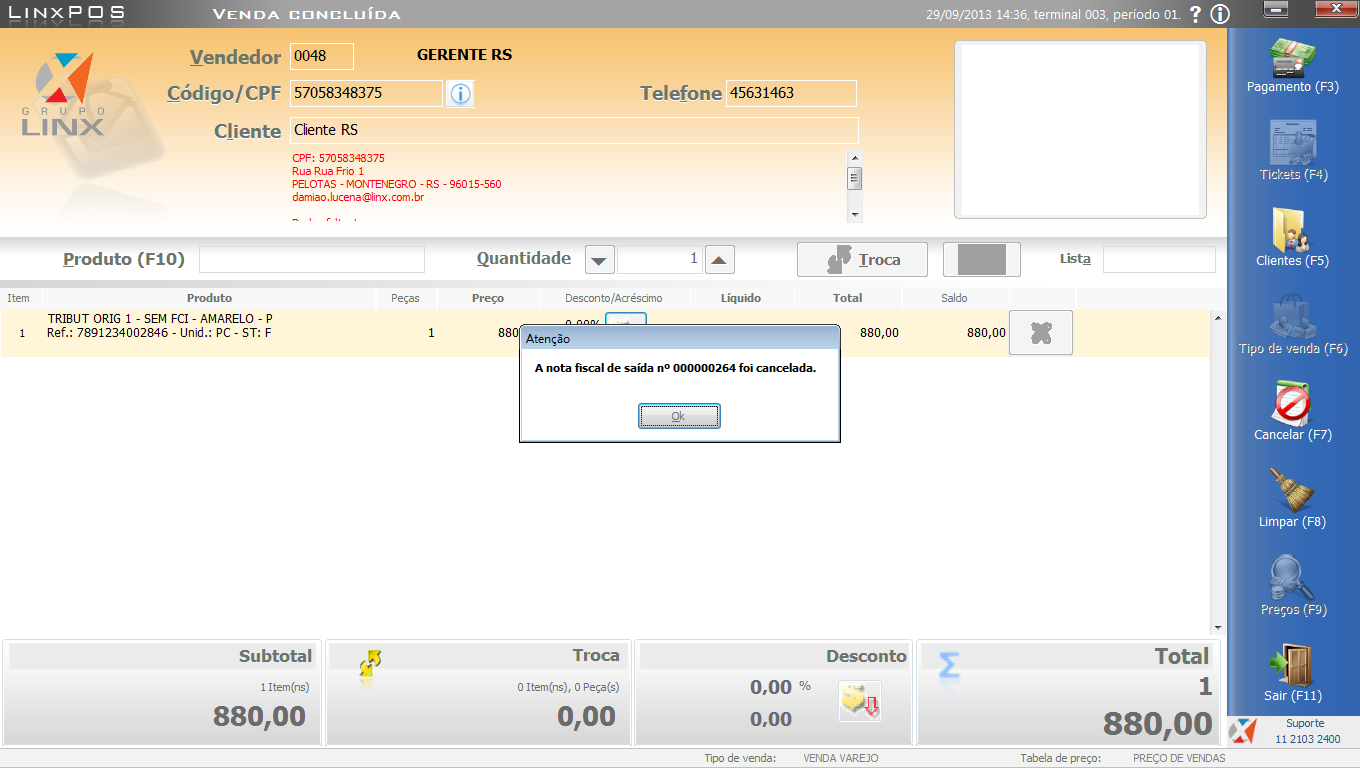Click the Troca exchange button
This screenshot has width=1360, height=768.
[862, 260]
